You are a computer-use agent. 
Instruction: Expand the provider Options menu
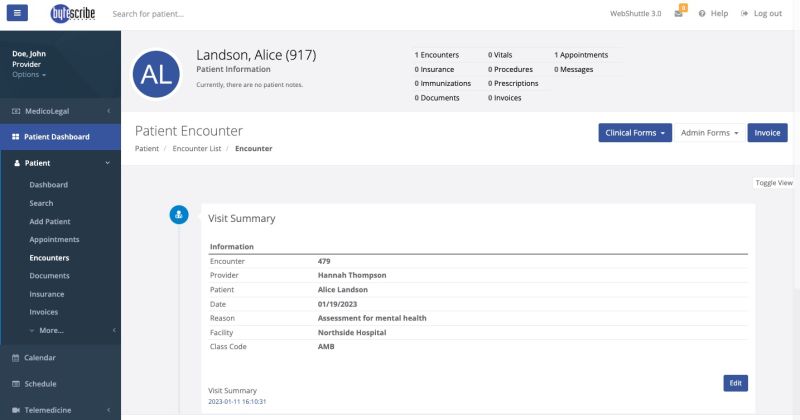tap(29, 75)
